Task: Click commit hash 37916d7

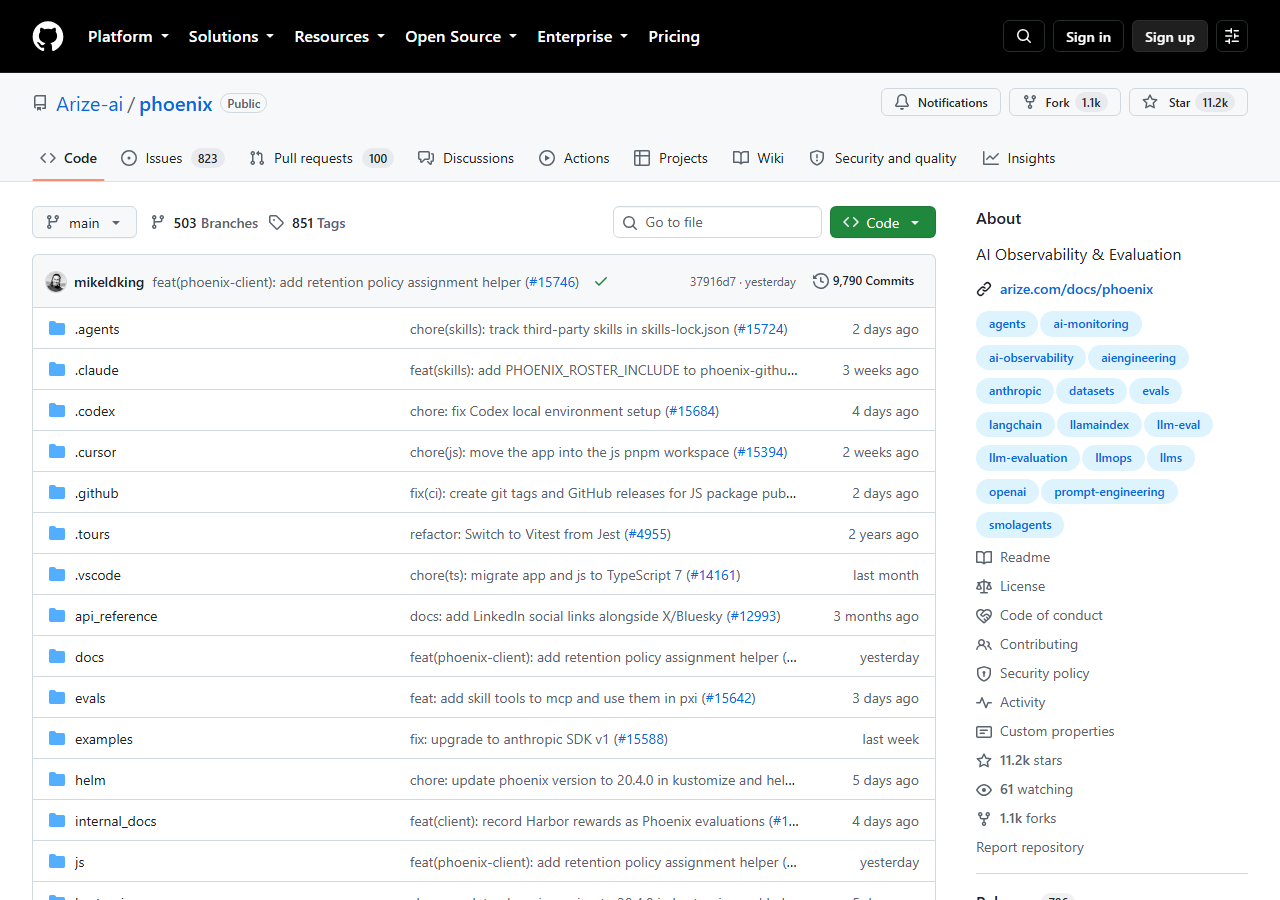Action: click(713, 282)
